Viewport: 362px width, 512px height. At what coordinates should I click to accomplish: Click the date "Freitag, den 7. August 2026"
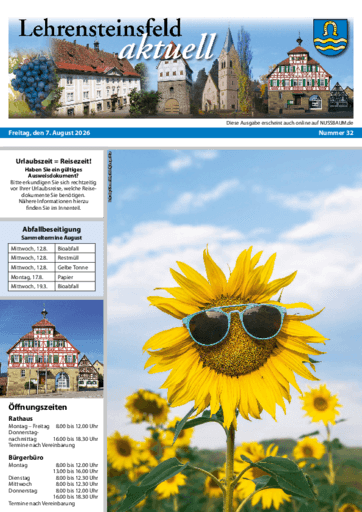49,133
